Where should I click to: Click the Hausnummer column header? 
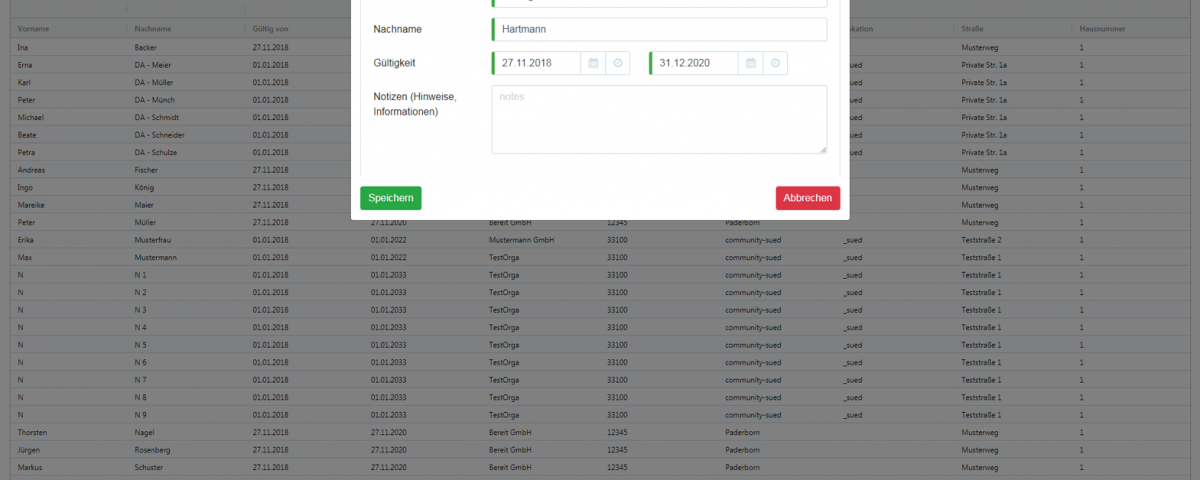[1102, 29]
